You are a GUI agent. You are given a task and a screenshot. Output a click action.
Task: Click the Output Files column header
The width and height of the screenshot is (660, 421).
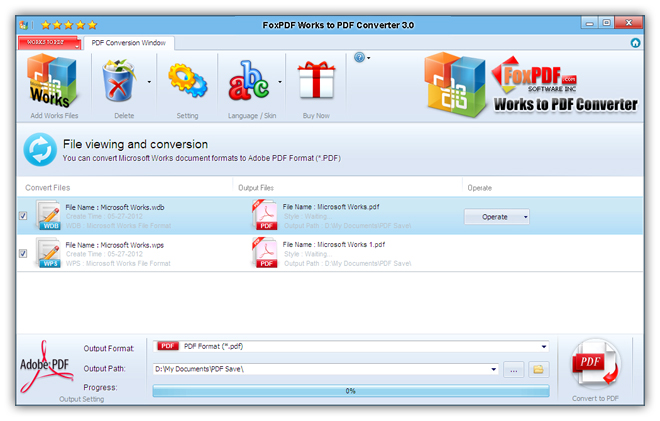point(256,188)
